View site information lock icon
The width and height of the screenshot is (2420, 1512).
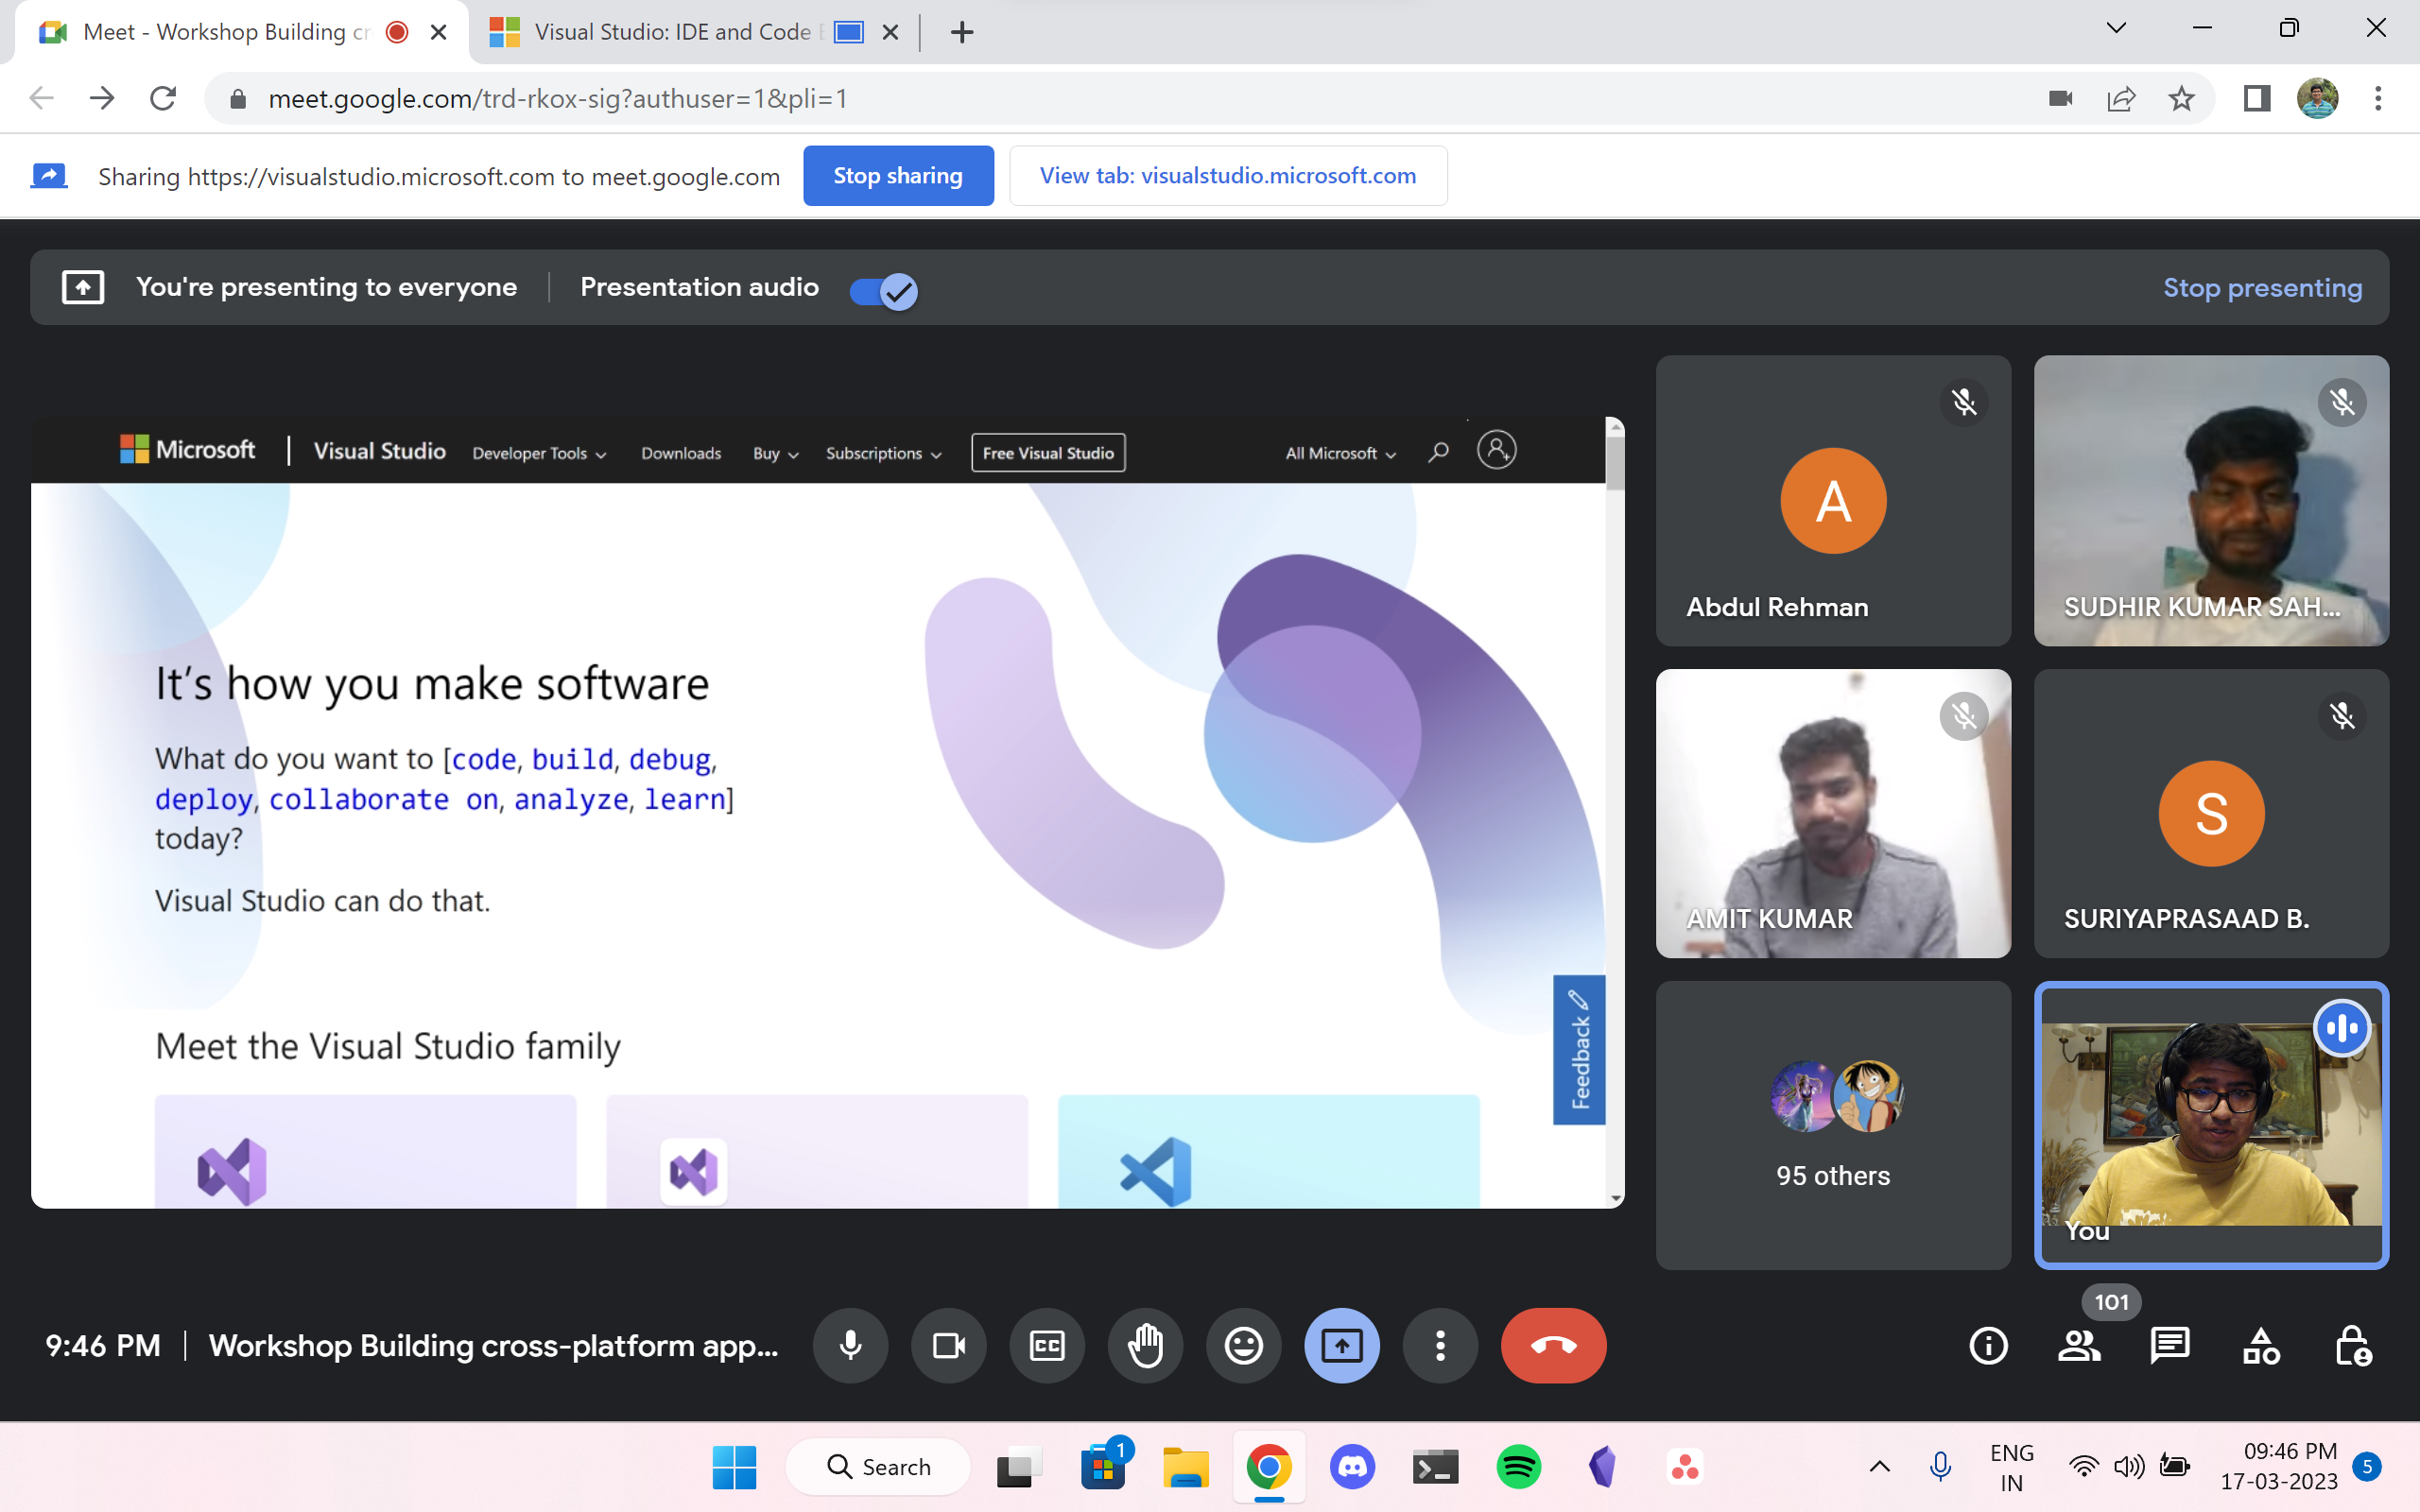[x=237, y=98]
